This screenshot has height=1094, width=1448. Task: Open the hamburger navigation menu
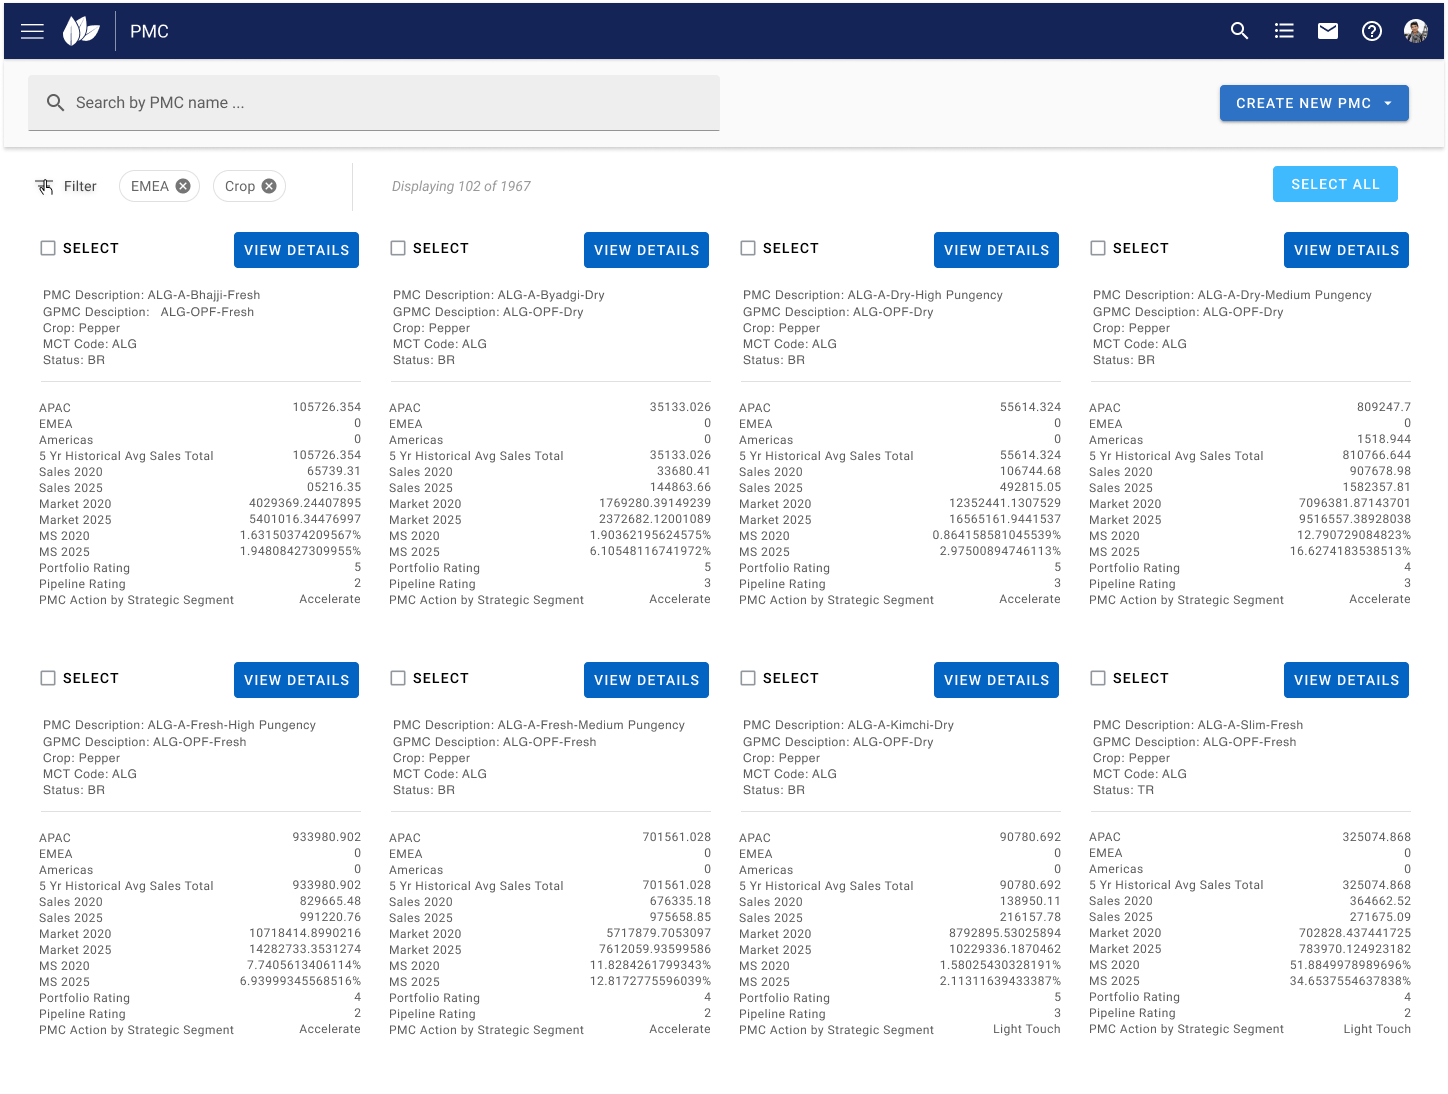point(32,31)
